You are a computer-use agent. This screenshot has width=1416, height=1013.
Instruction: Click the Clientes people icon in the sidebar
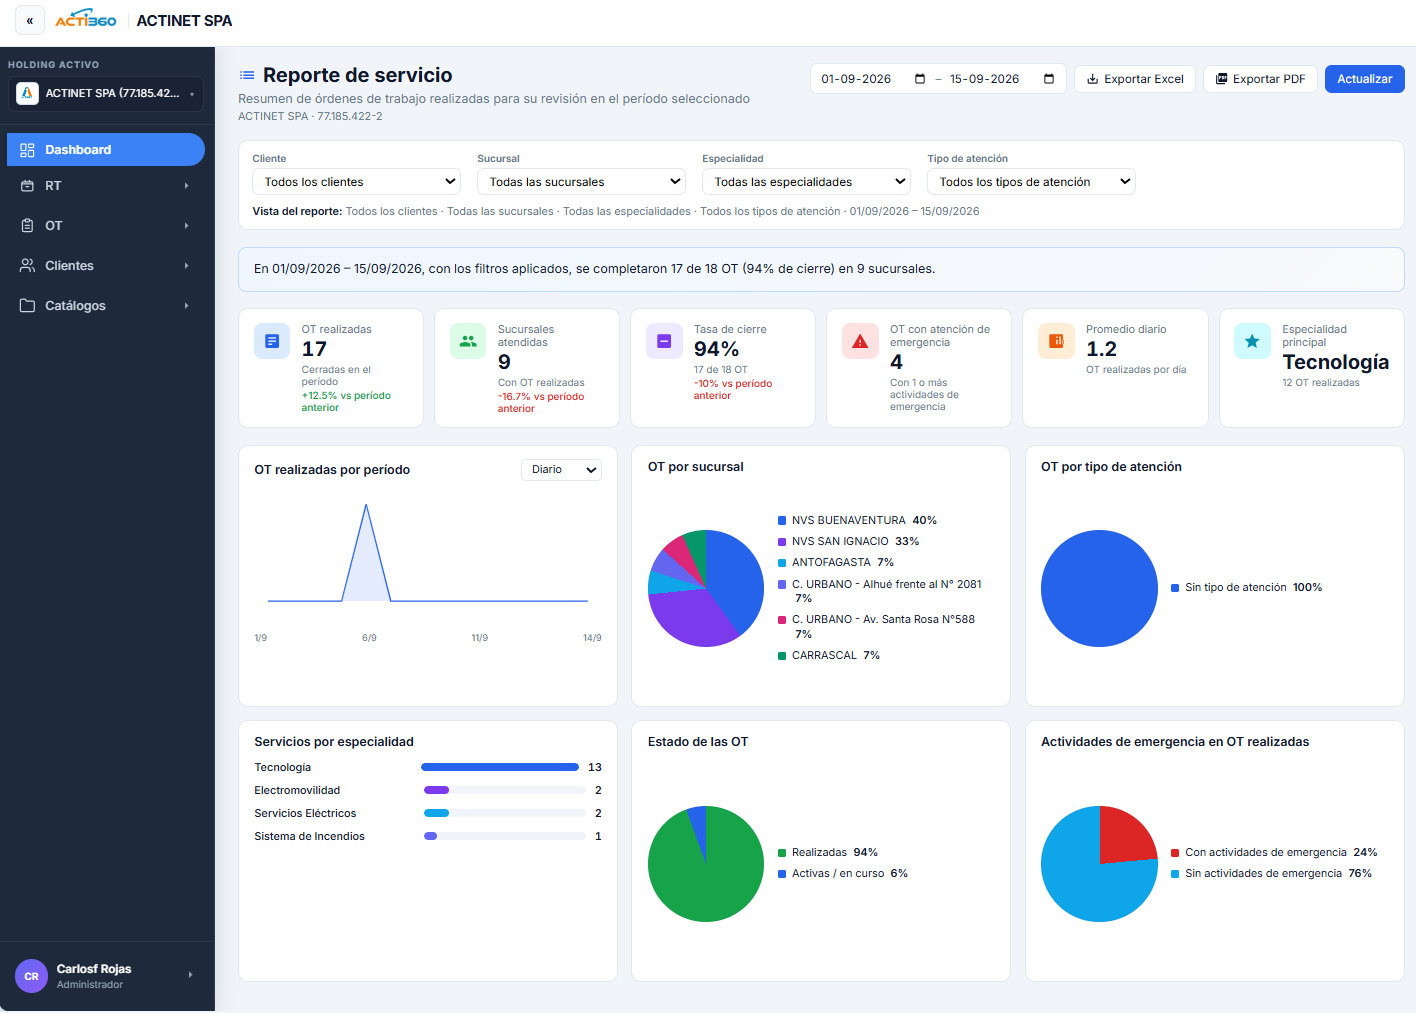point(27,266)
